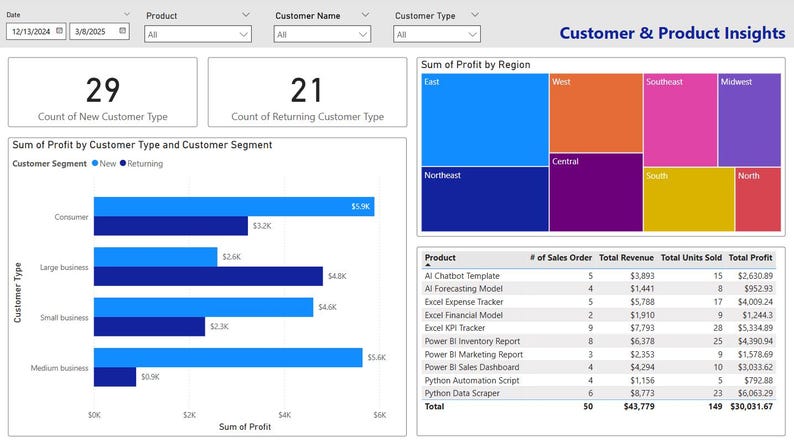This screenshot has width=794, height=442.
Task: Click the Customer Type axis label
Action: pyautogui.click(x=18, y=293)
